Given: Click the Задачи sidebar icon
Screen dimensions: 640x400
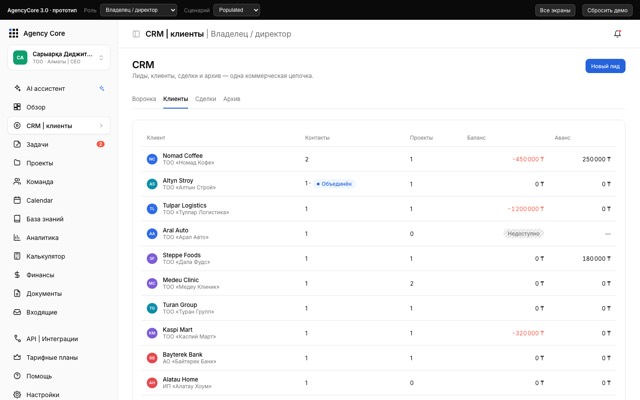Looking at the screenshot, I should (x=17, y=144).
